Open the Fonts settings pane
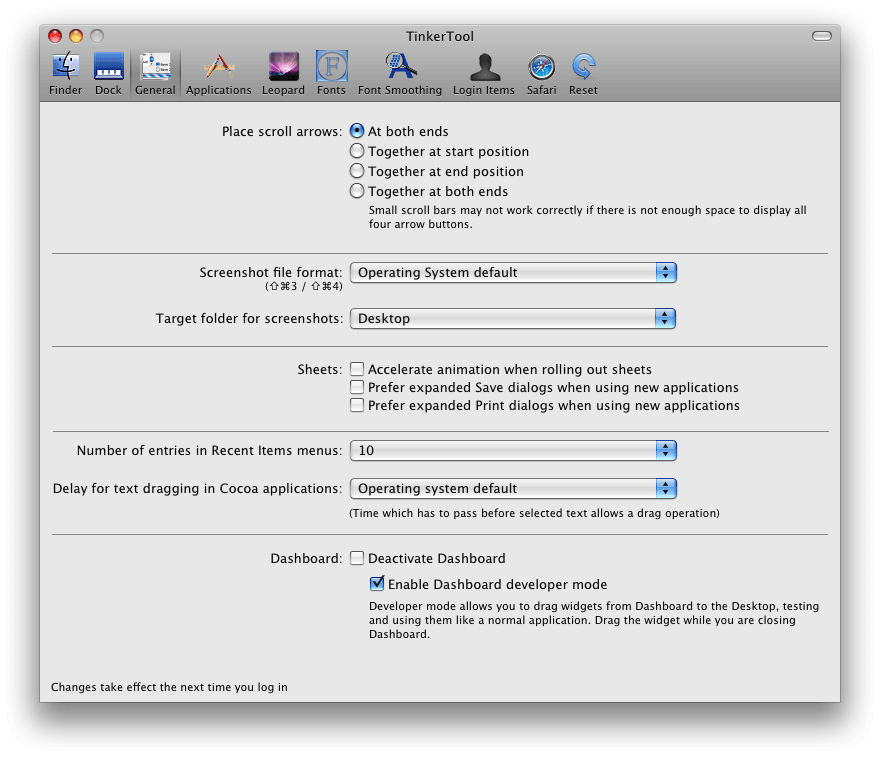The width and height of the screenshot is (880, 757). coord(331,74)
